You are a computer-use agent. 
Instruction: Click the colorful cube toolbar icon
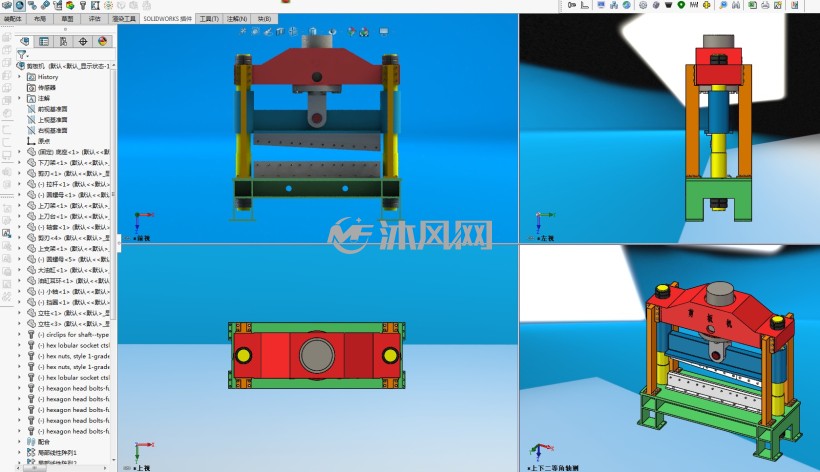(70, 5)
